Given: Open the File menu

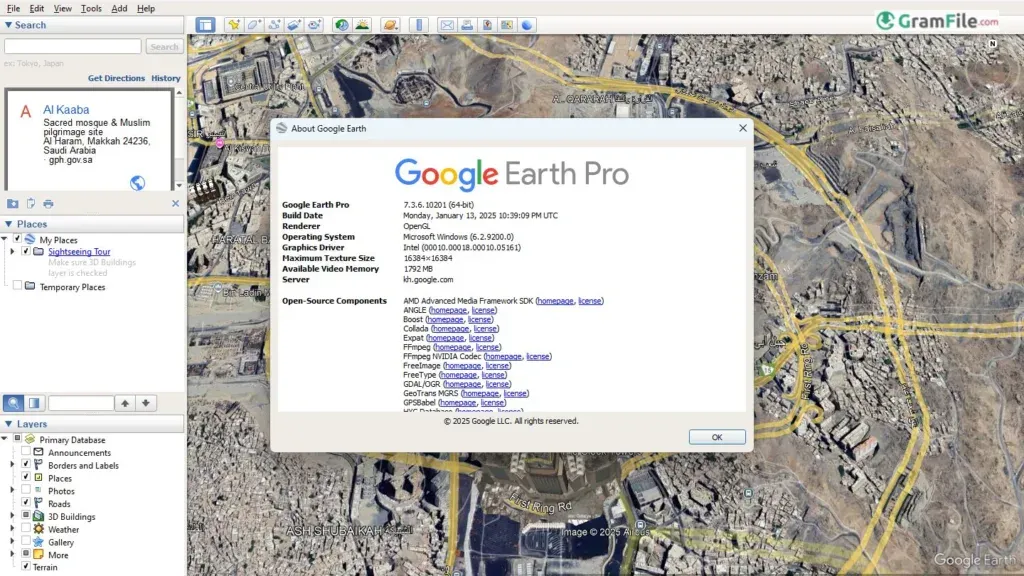Looking at the screenshot, I should [x=13, y=8].
